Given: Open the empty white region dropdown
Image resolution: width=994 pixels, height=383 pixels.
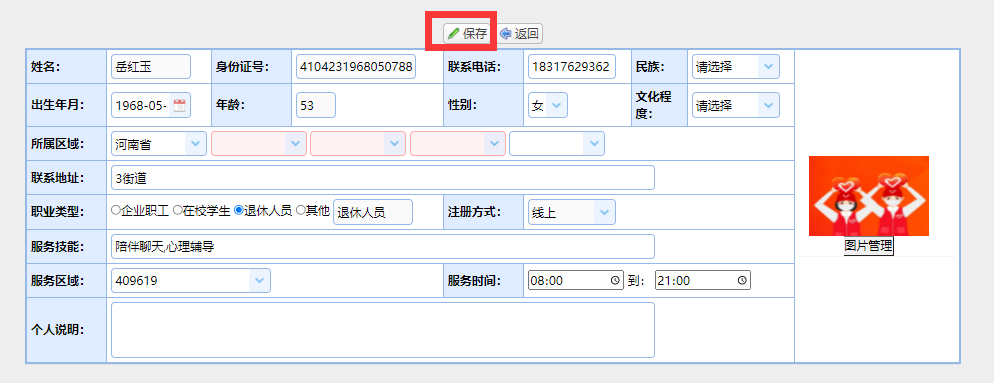Looking at the screenshot, I should tap(557, 144).
